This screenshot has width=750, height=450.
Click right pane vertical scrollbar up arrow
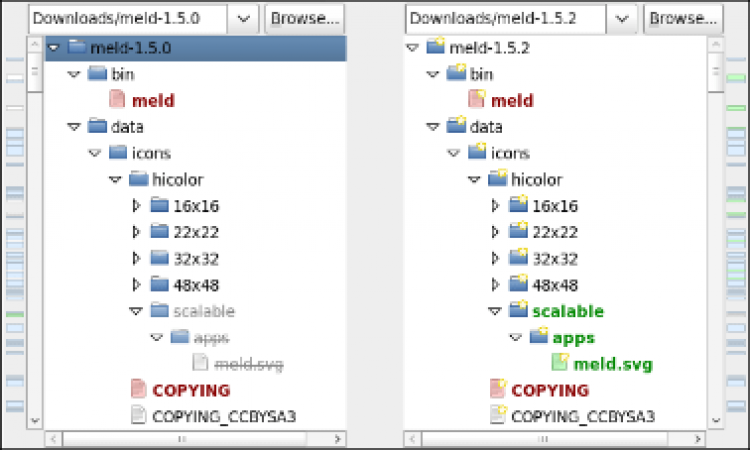716,44
